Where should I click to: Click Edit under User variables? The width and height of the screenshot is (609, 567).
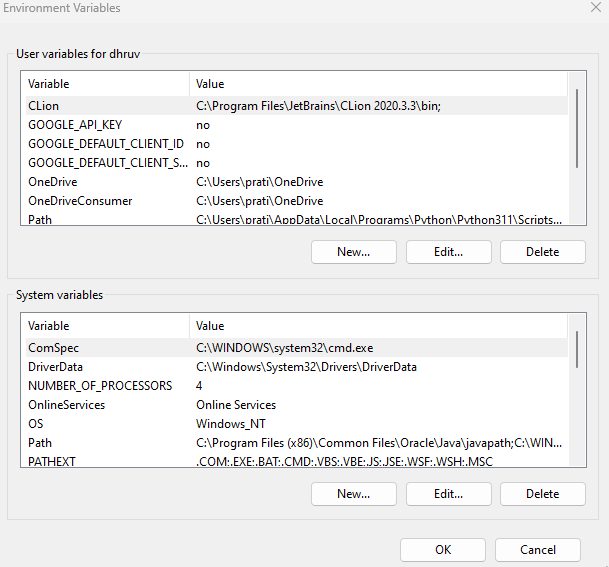point(448,252)
